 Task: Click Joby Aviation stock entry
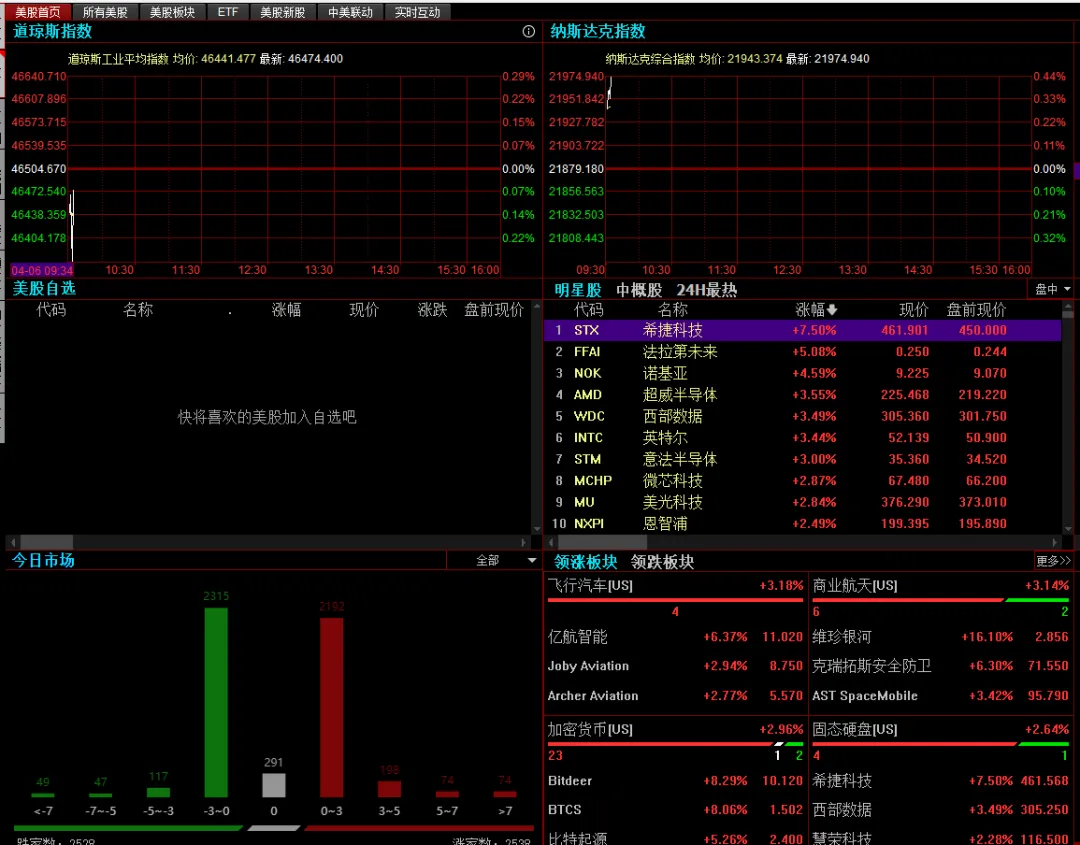[x=588, y=666]
